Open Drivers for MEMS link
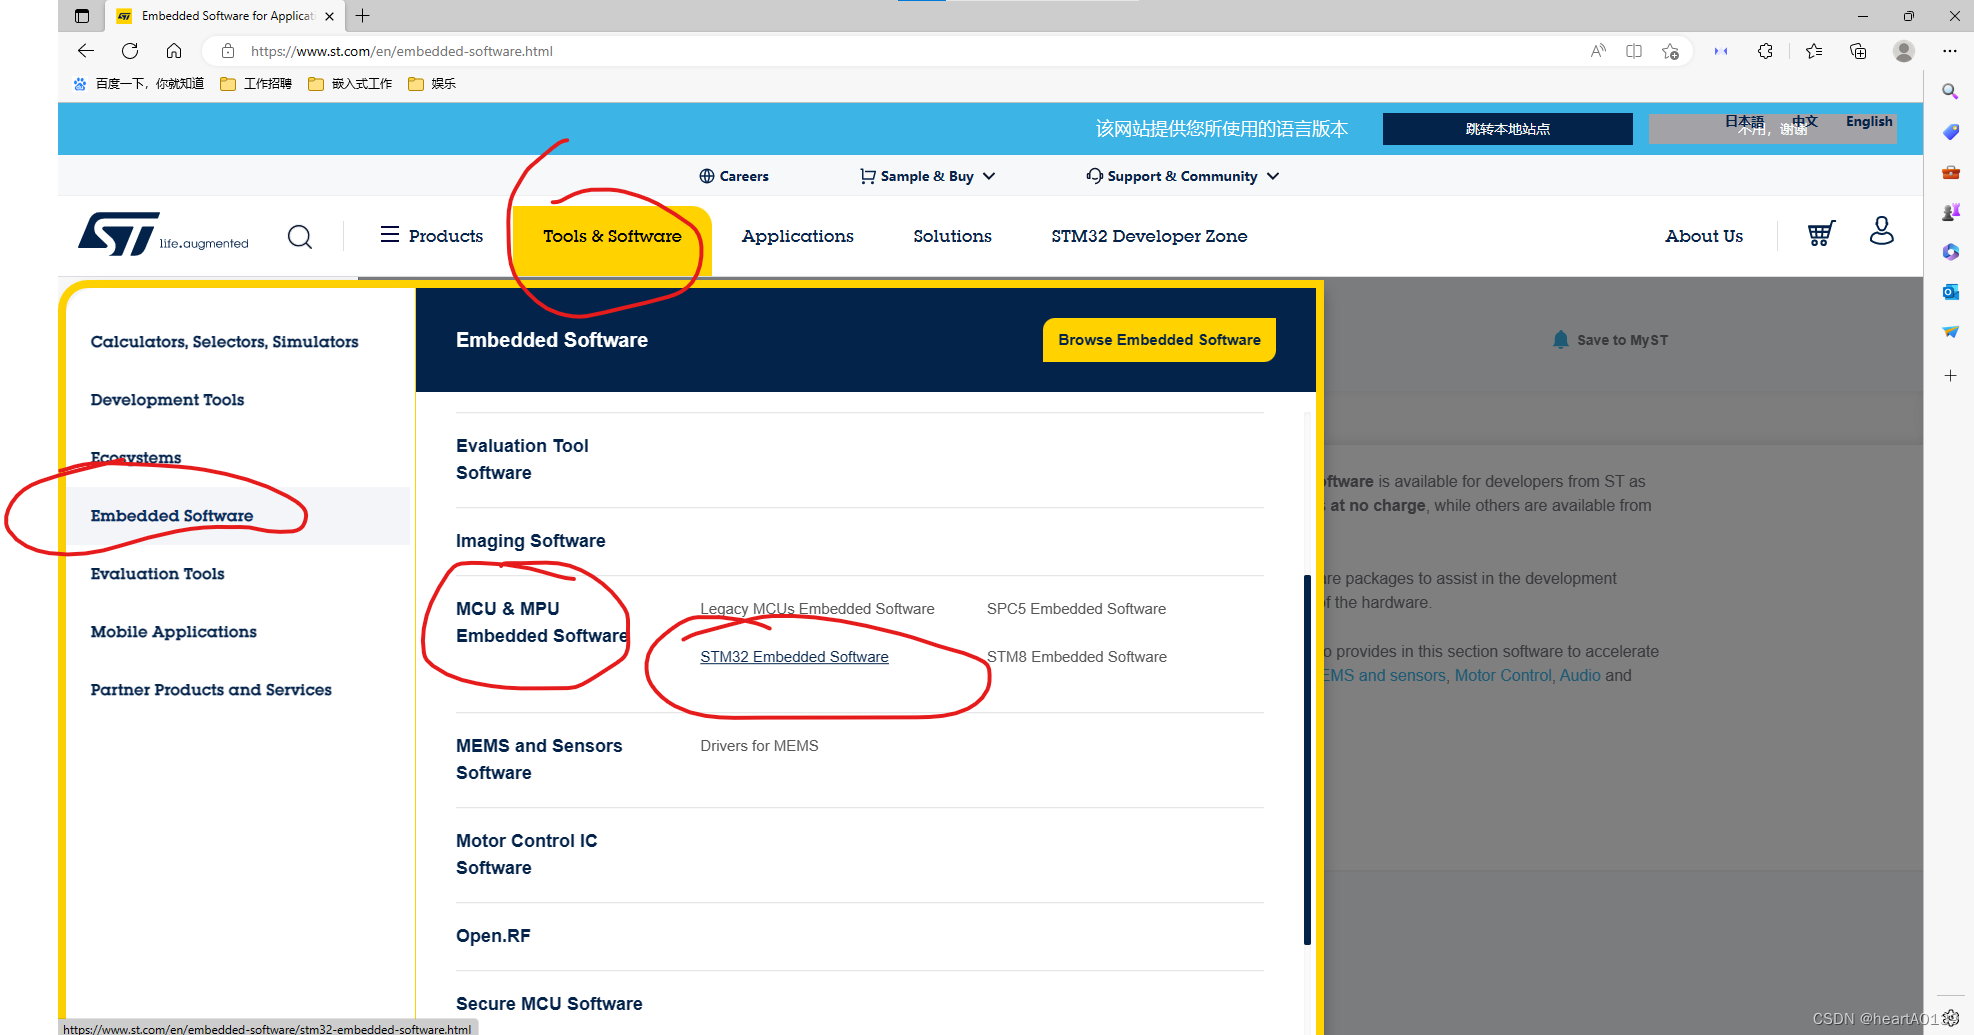1974x1035 pixels. [x=759, y=746]
